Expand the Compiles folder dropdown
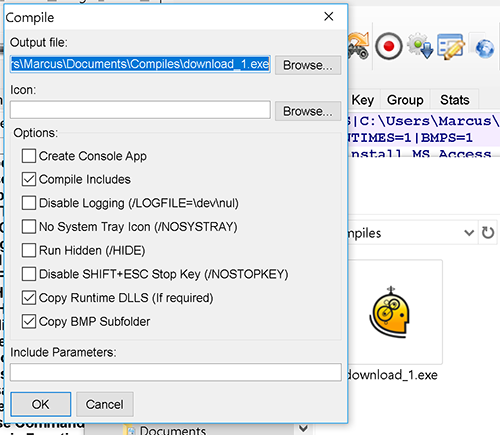This screenshot has height=435, width=500. [469, 233]
